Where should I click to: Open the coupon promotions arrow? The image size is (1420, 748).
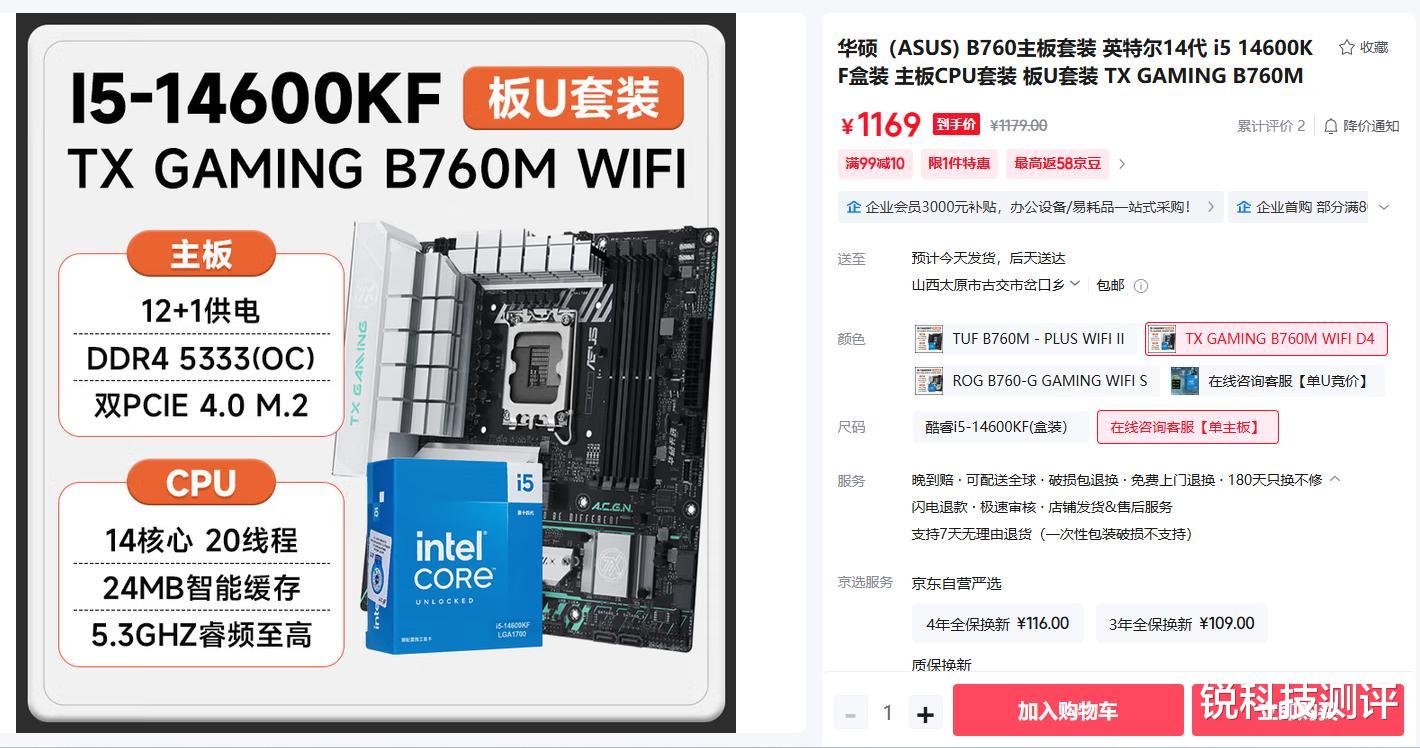(1122, 164)
